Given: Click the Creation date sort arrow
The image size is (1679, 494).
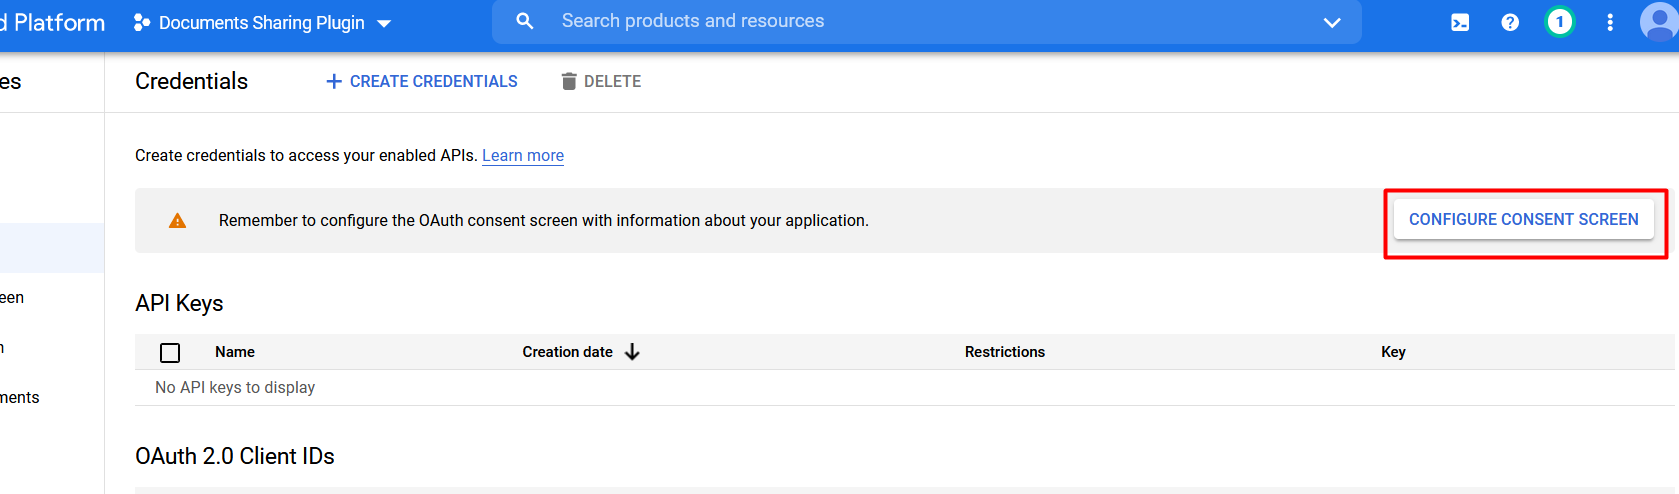Looking at the screenshot, I should (x=632, y=352).
